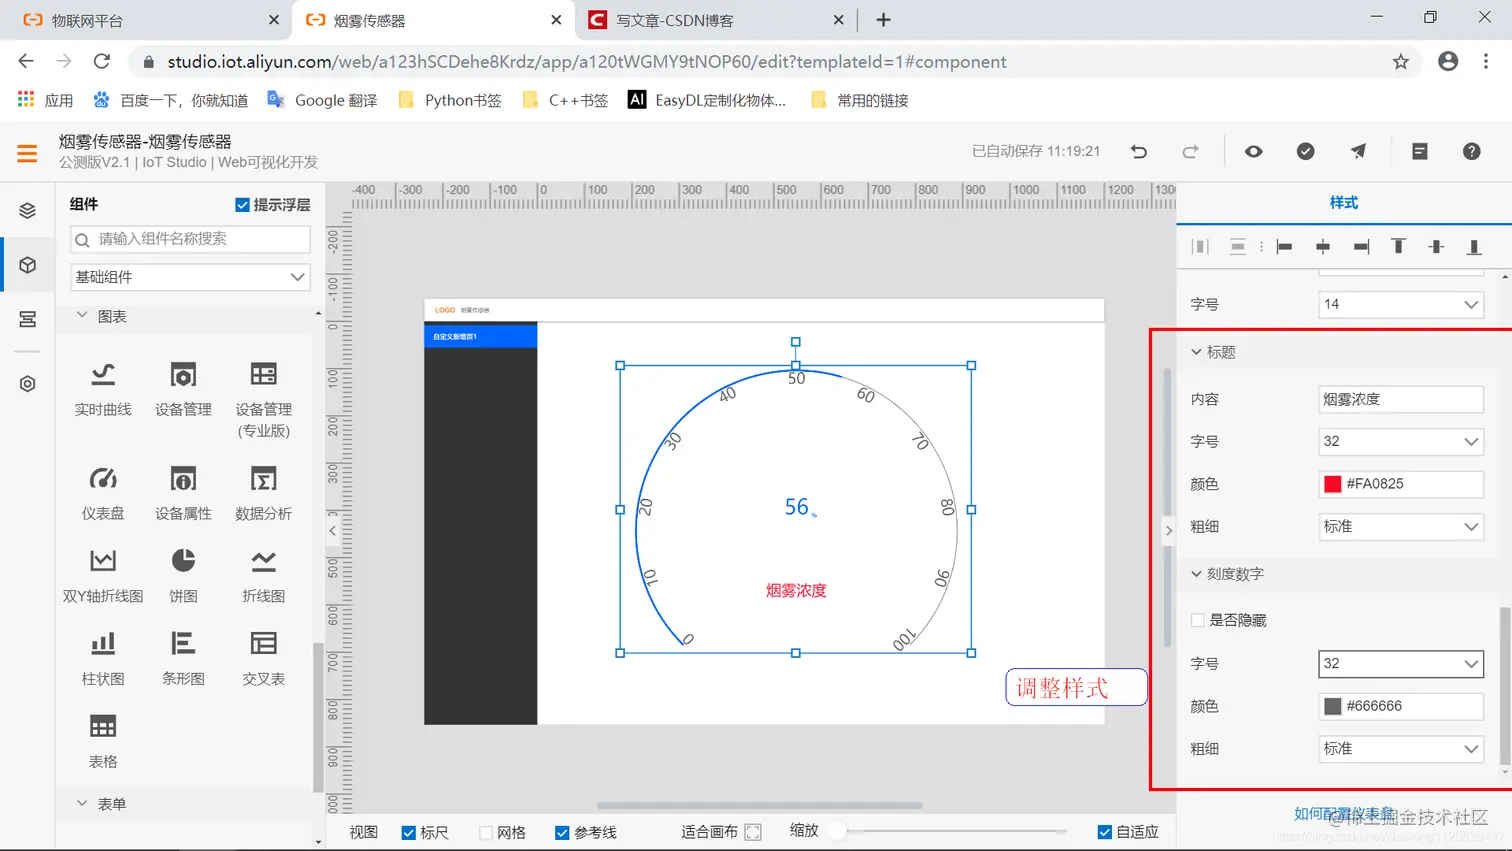Viewport: 1512px width, 851px height.
Task: Open the 字号 dropdown showing 14
Action: click(1400, 304)
